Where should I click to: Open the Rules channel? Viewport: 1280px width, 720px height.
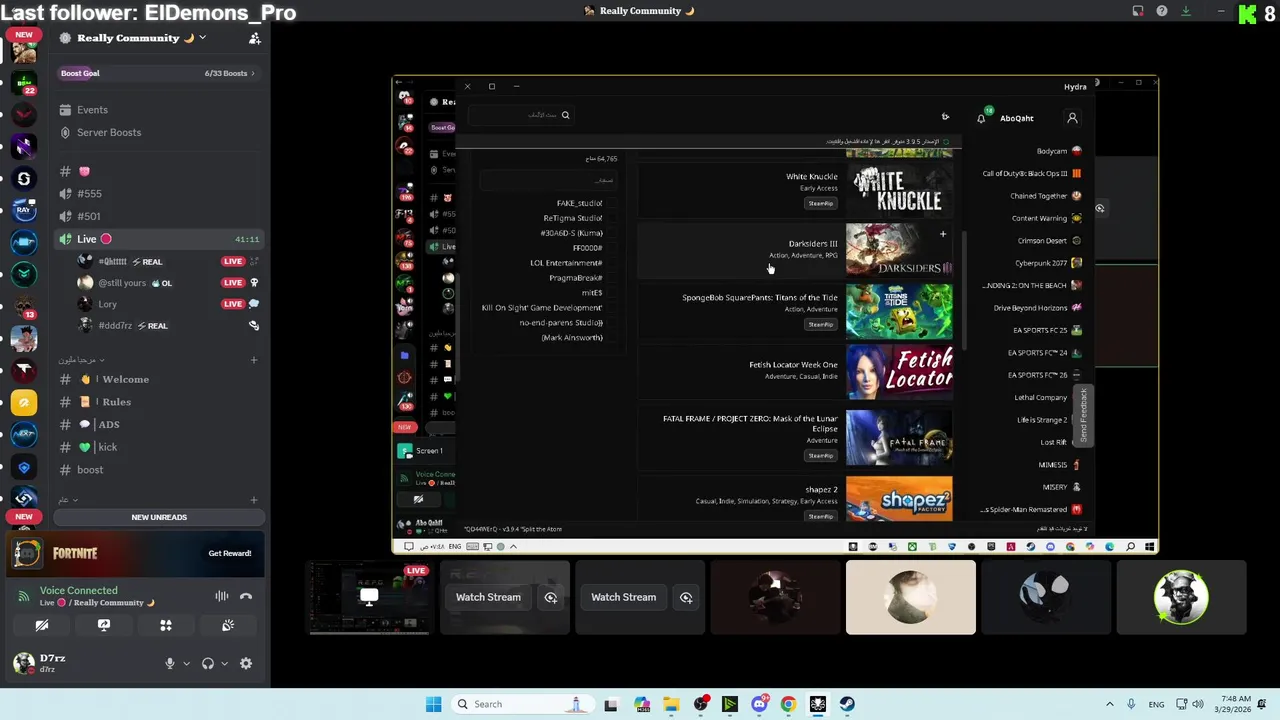tap(159, 402)
